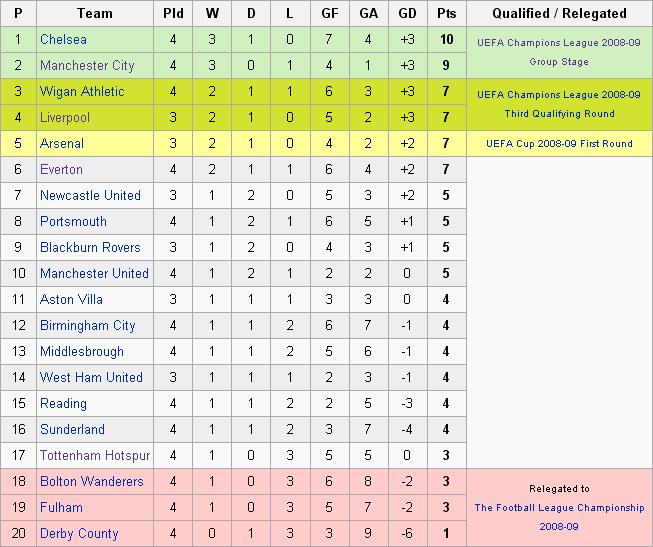The width and height of the screenshot is (653, 547).
Task: Select the Blackburn Rovers link
Action: pyautogui.click(x=90, y=247)
